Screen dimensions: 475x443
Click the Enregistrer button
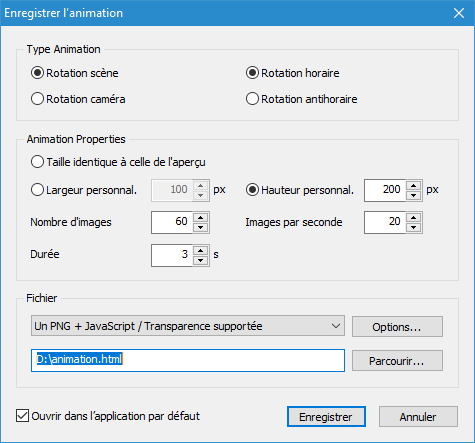click(326, 416)
